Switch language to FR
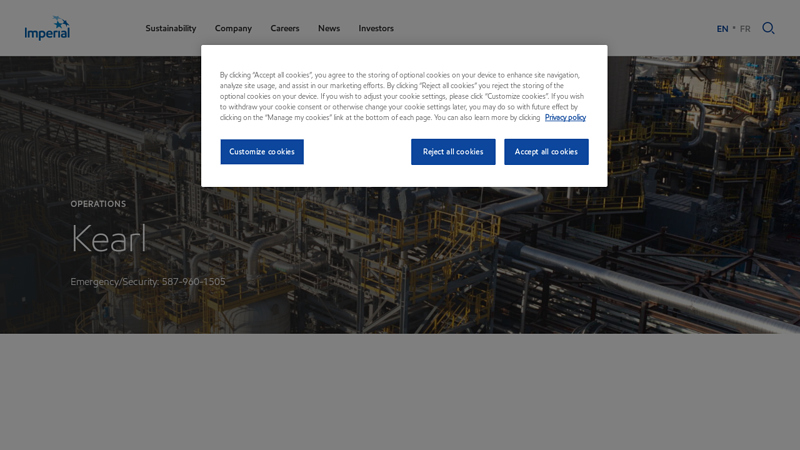The image size is (800, 450). point(745,29)
